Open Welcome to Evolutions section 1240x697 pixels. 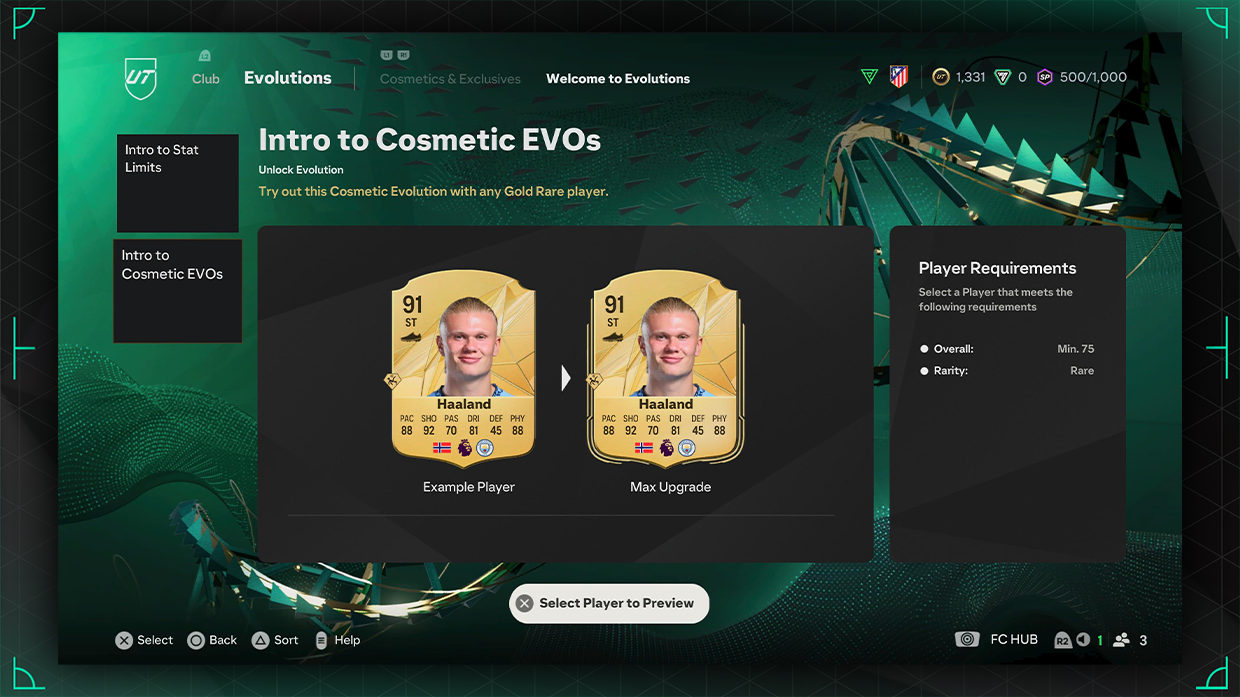[618, 79]
